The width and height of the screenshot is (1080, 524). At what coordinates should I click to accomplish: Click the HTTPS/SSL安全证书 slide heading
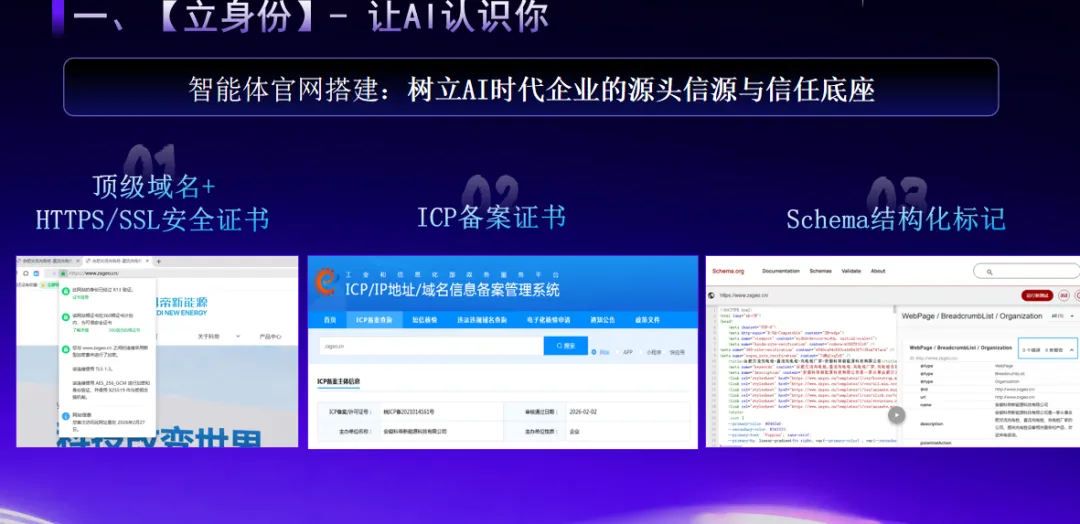[x=152, y=220]
